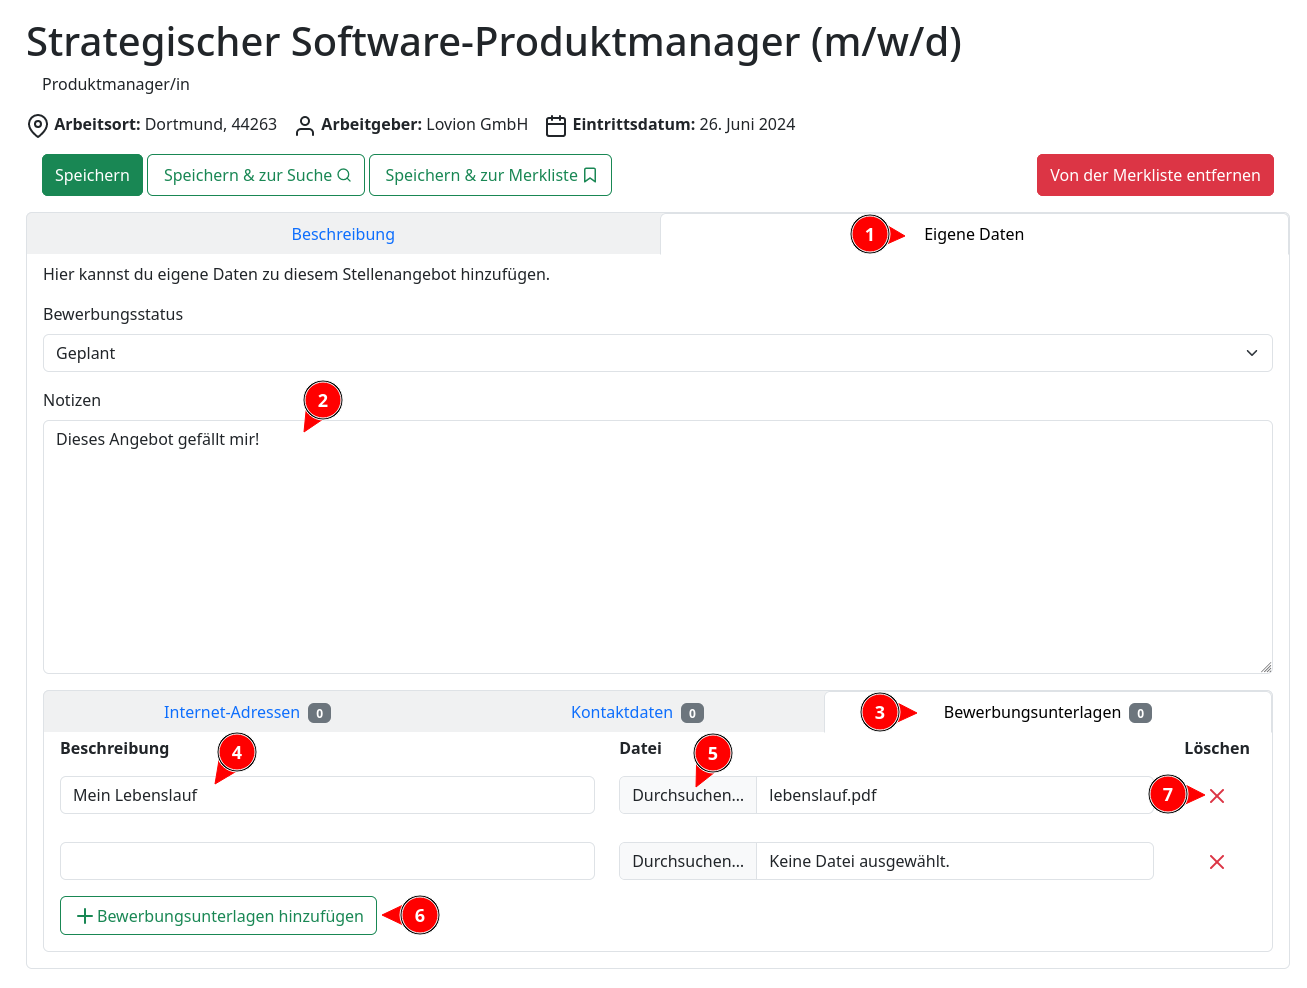Click the Speichern button

(x=92, y=175)
